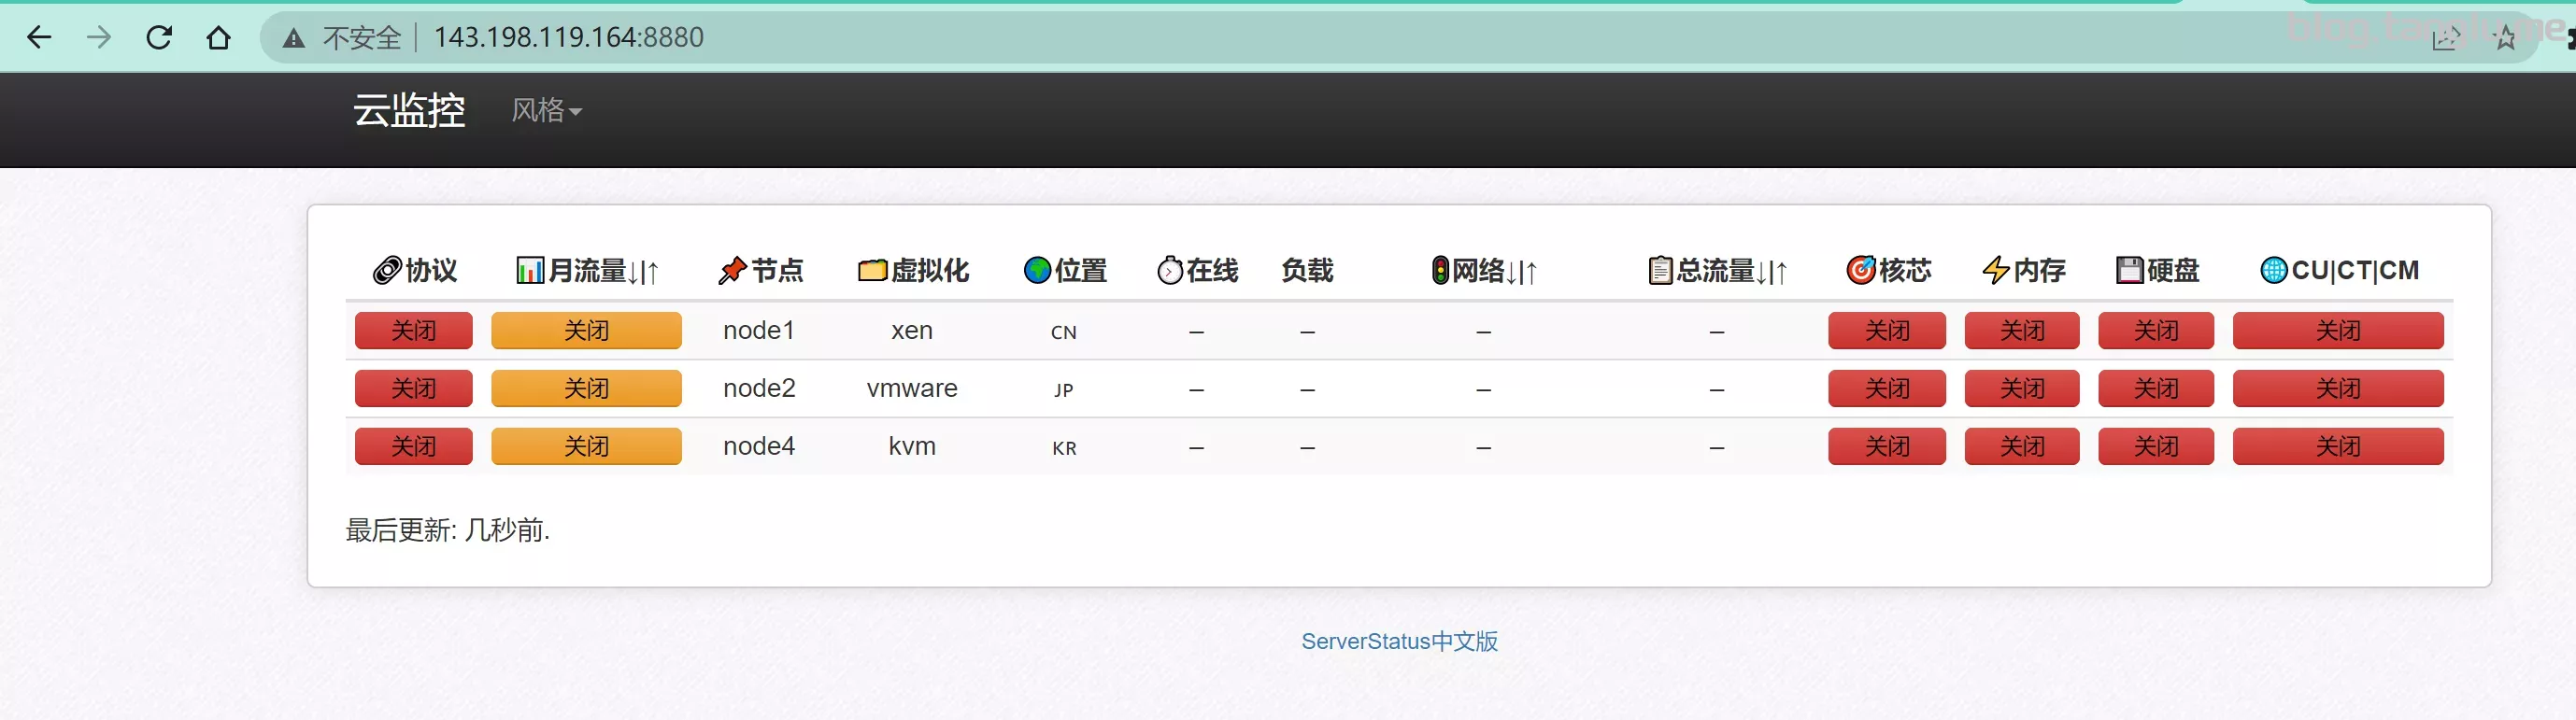Click node2 orange monthly traffic 关闭 bar
This screenshot has height=720, width=2576.
pos(586,389)
